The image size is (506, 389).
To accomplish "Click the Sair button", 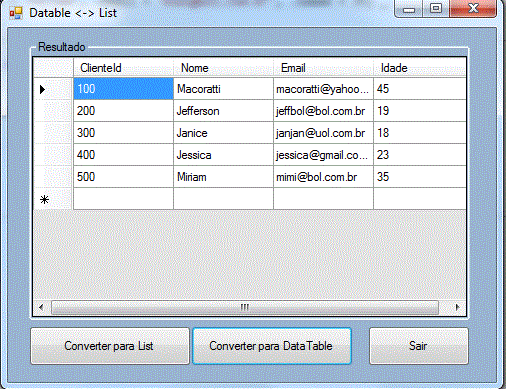I will pos(419,346).
